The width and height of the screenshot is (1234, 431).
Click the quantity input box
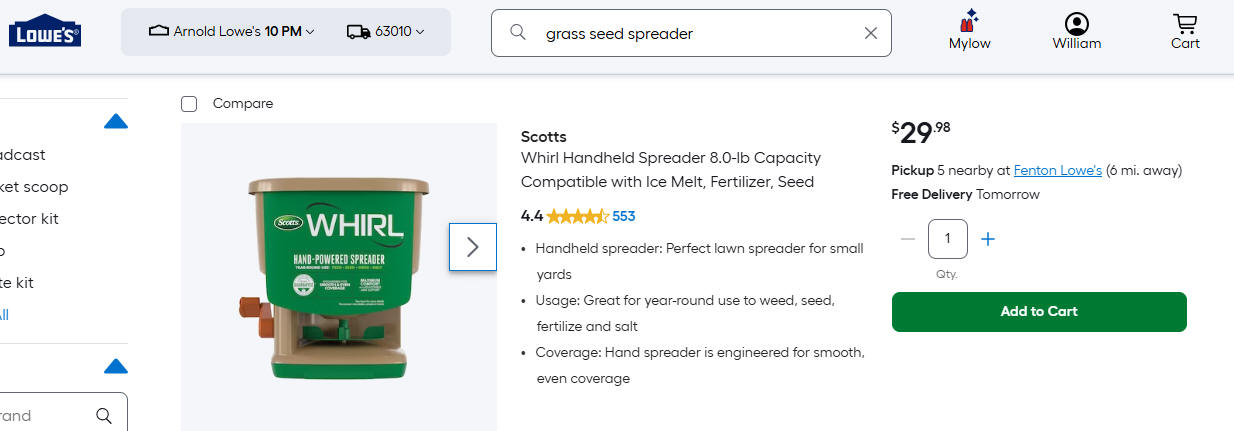pyautogui.click(x=948, y=239)
